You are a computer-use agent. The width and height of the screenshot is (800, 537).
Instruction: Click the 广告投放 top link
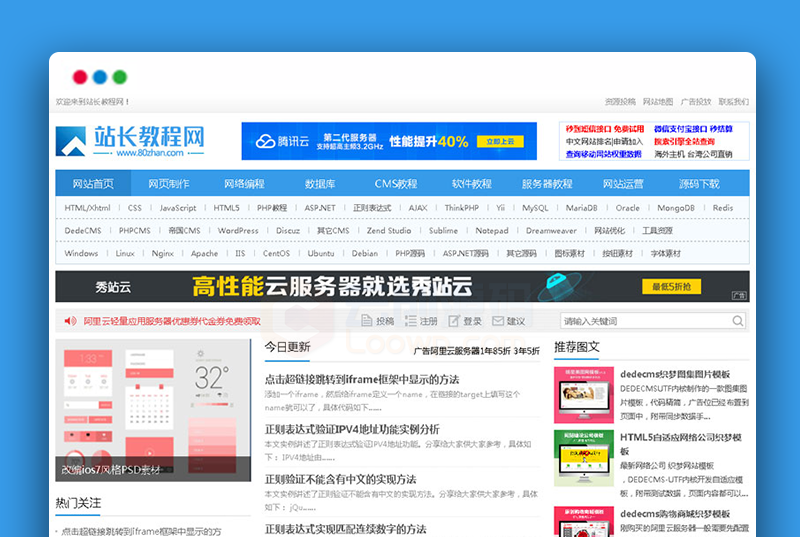[x=696, y=102]
